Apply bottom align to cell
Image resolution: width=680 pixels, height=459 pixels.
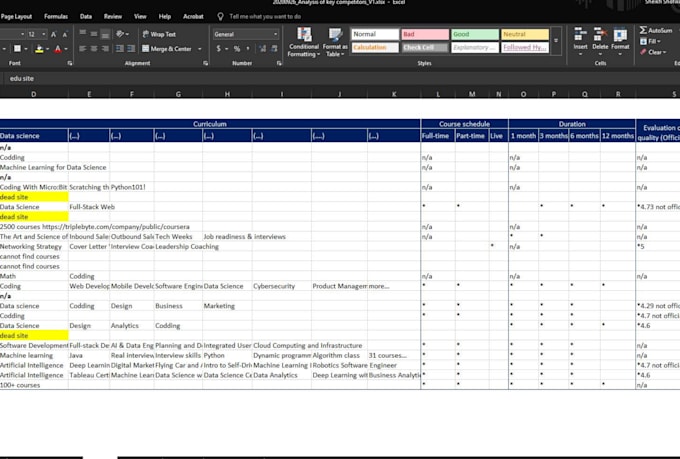105,34
